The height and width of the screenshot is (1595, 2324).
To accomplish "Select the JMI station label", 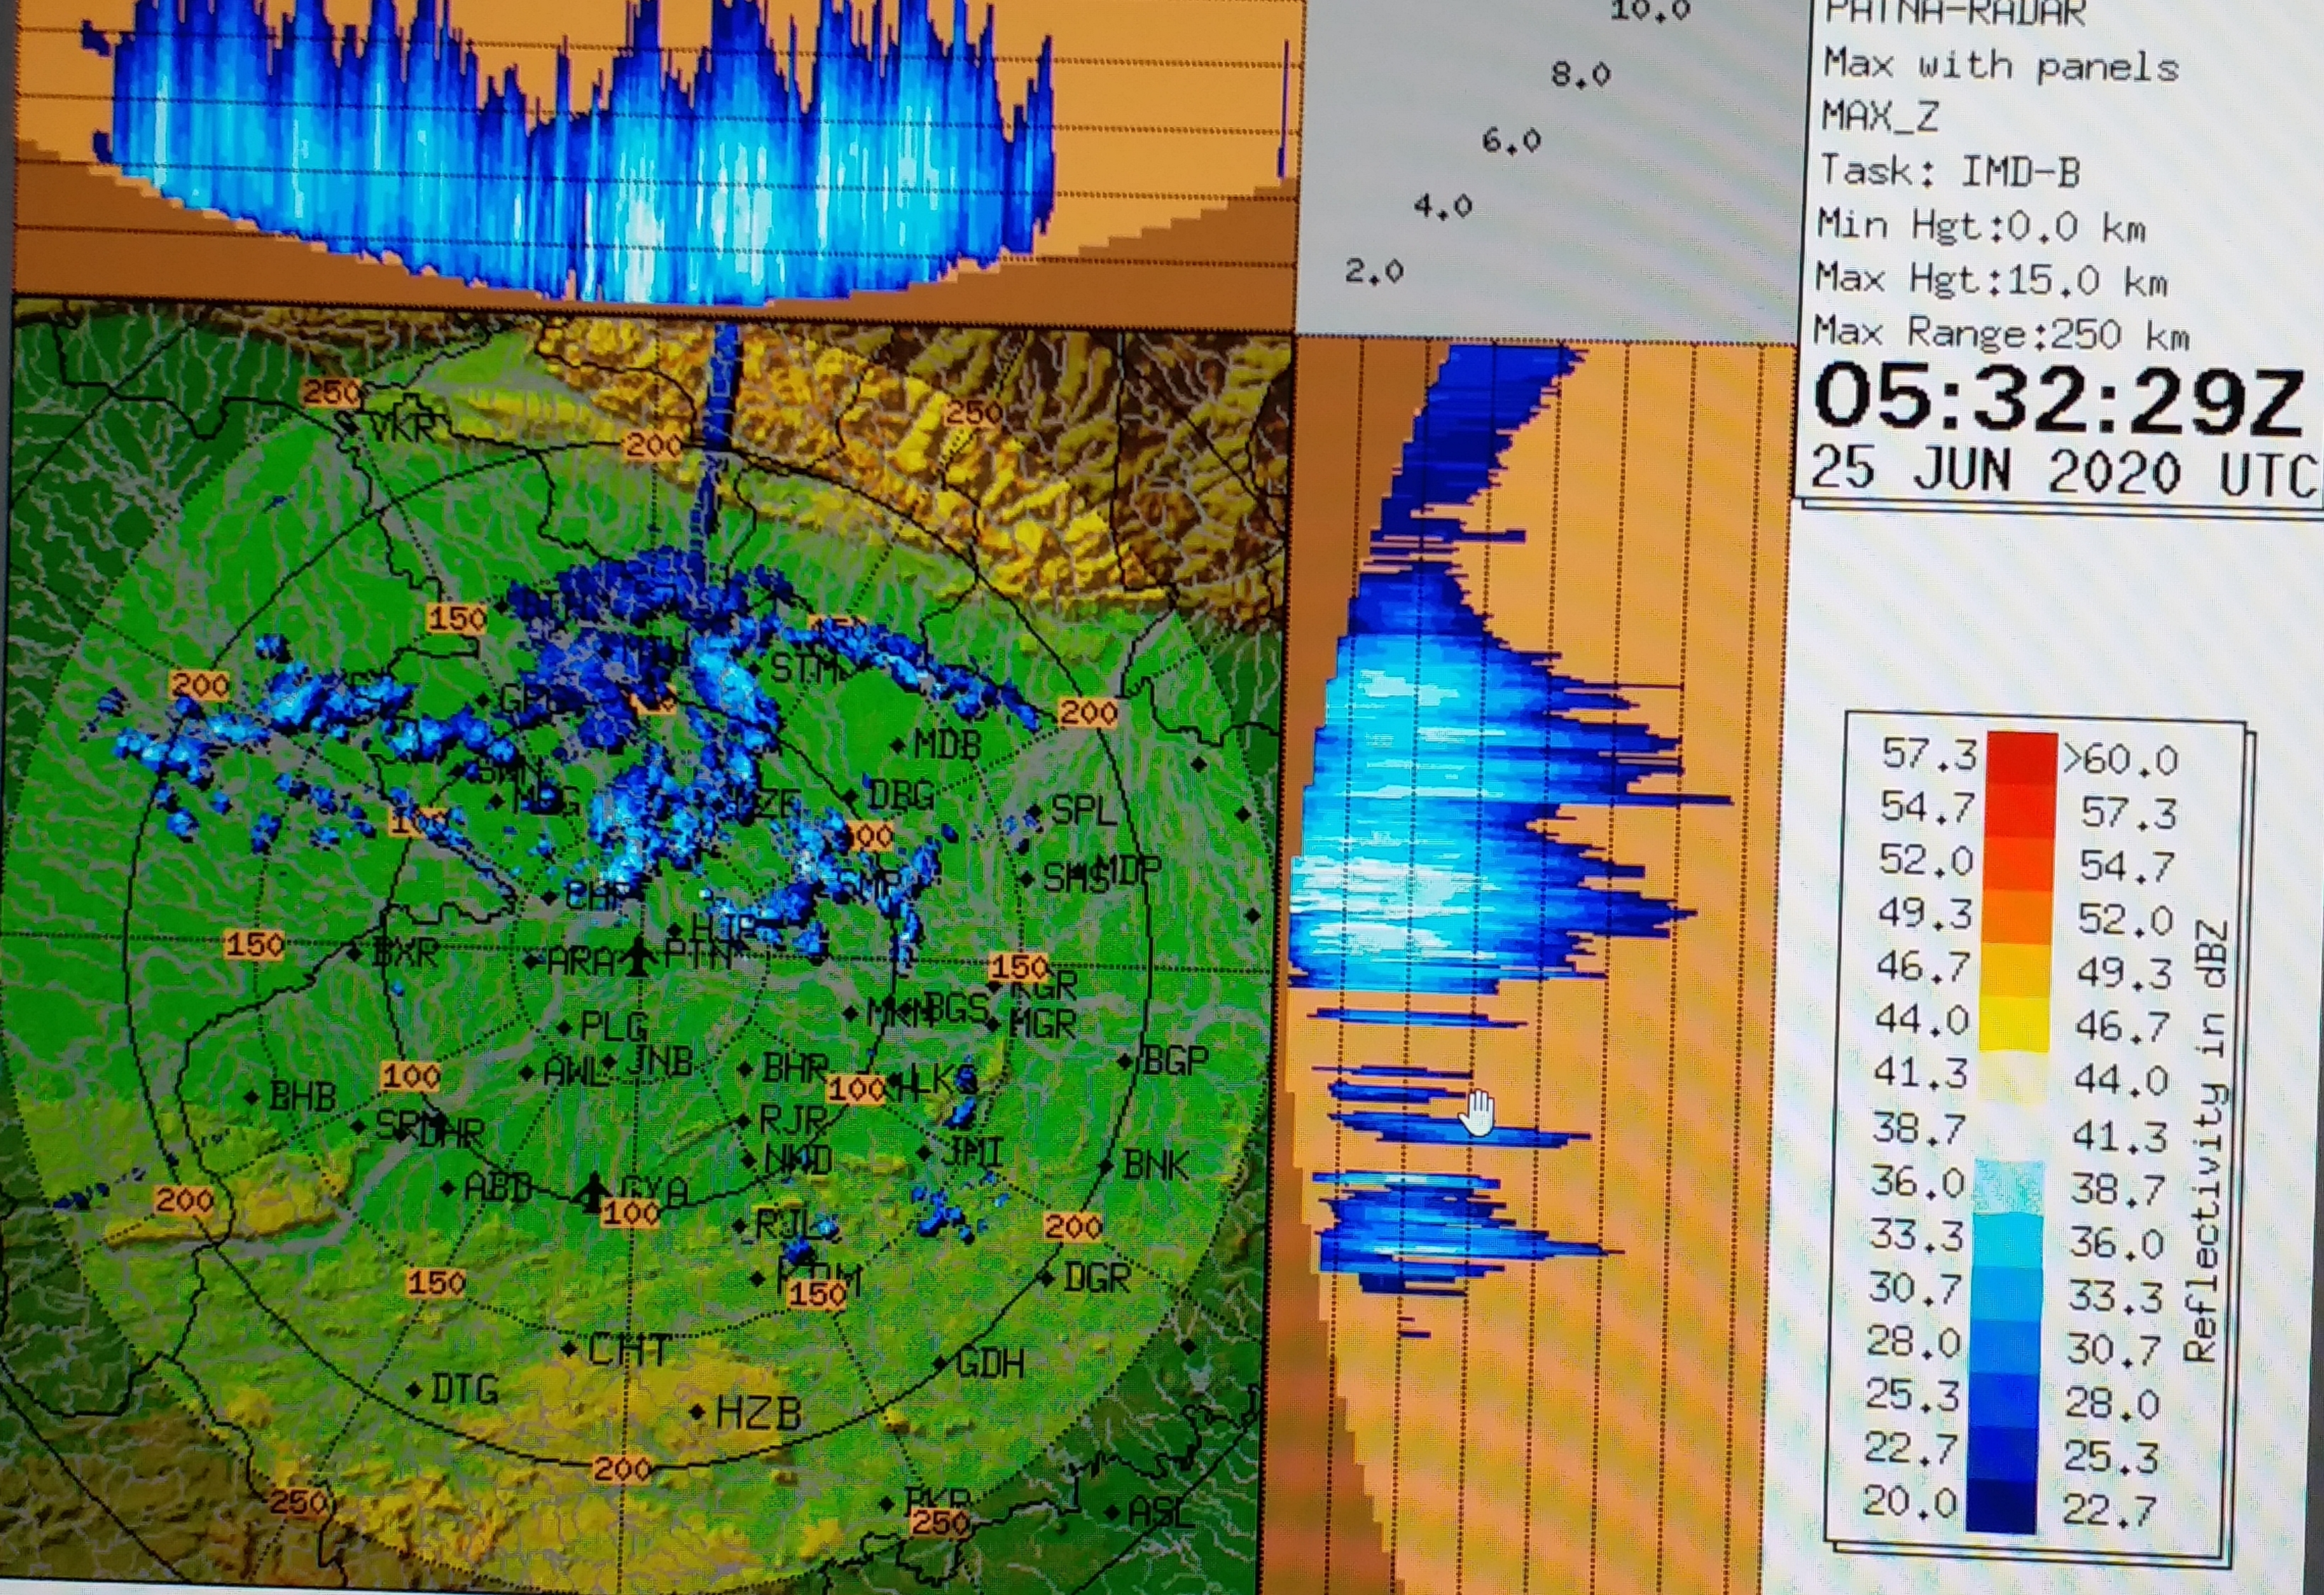I will pos(971,1152).
